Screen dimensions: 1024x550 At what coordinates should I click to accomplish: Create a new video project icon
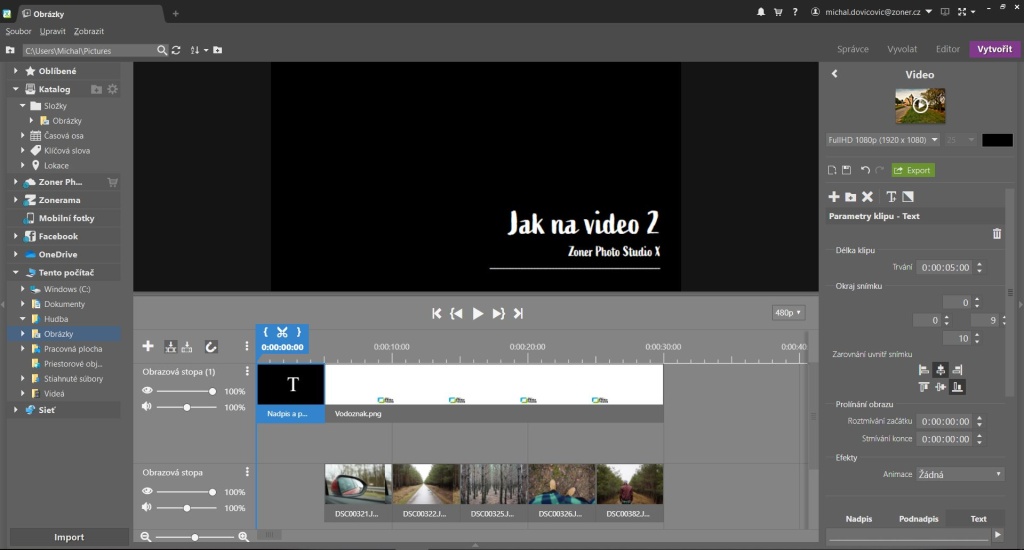click(832, 170)
